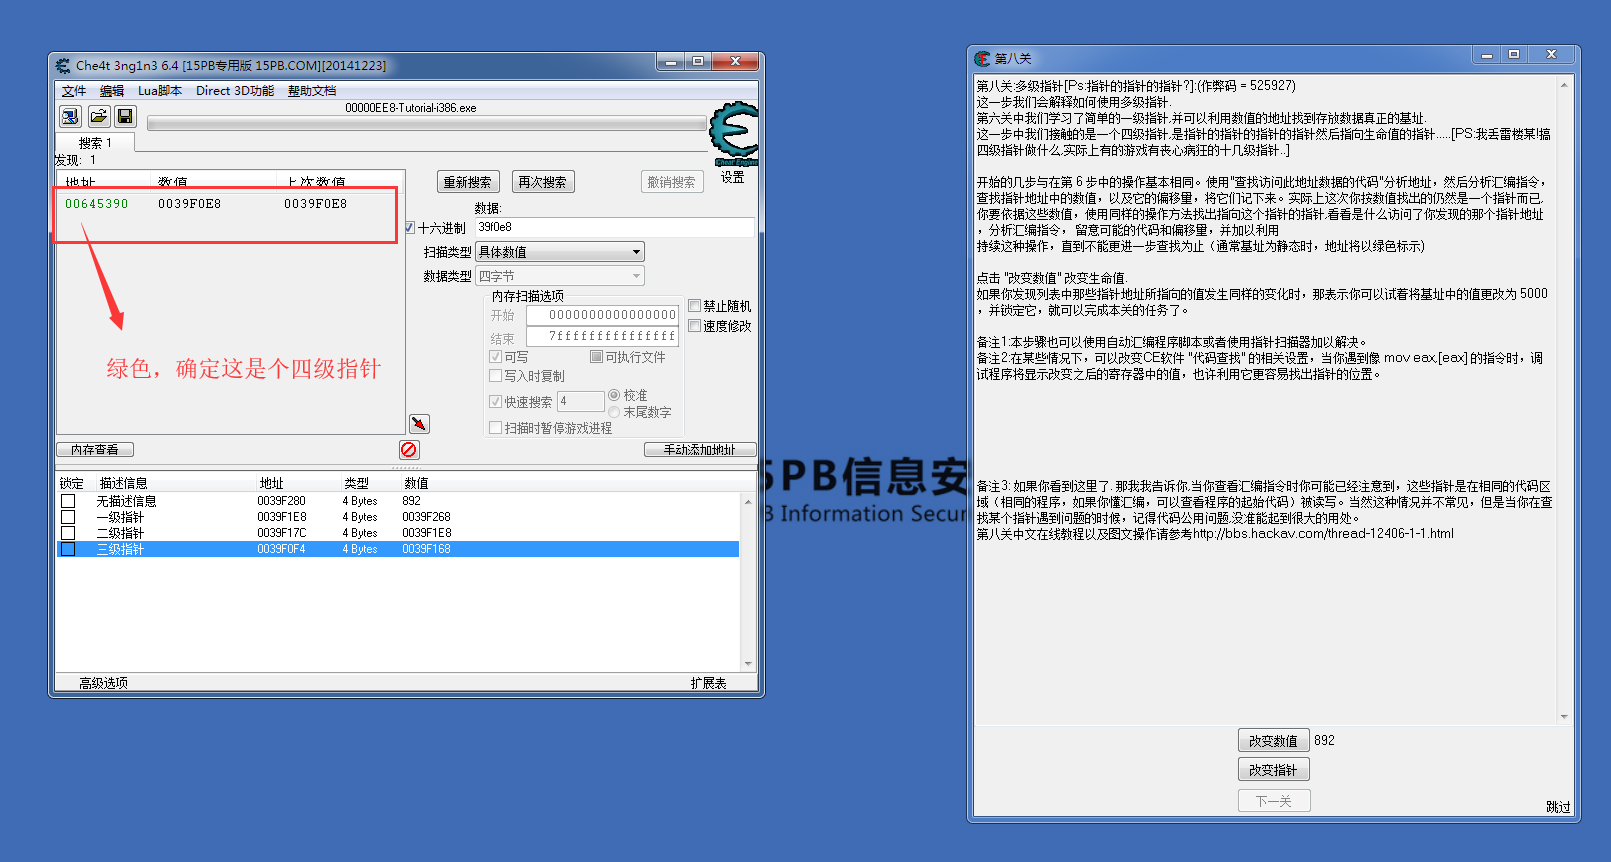Click the open file folder icon
1611x862 pixels.
click(x=98, y=117)
